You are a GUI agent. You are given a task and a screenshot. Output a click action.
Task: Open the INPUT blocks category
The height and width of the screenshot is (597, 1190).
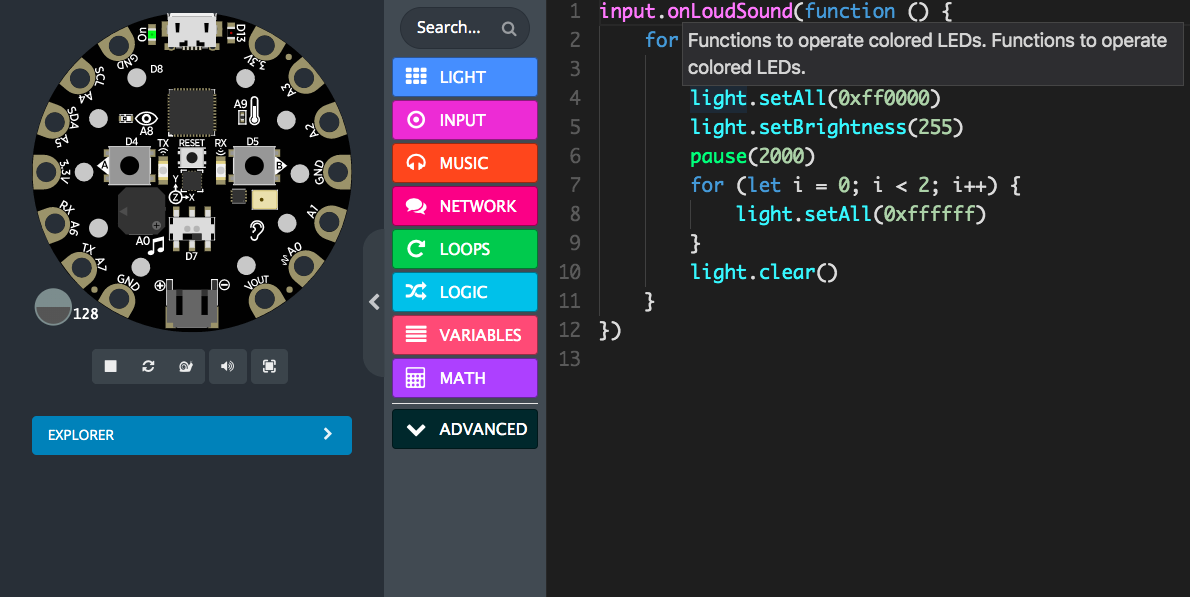coord(464,120)
